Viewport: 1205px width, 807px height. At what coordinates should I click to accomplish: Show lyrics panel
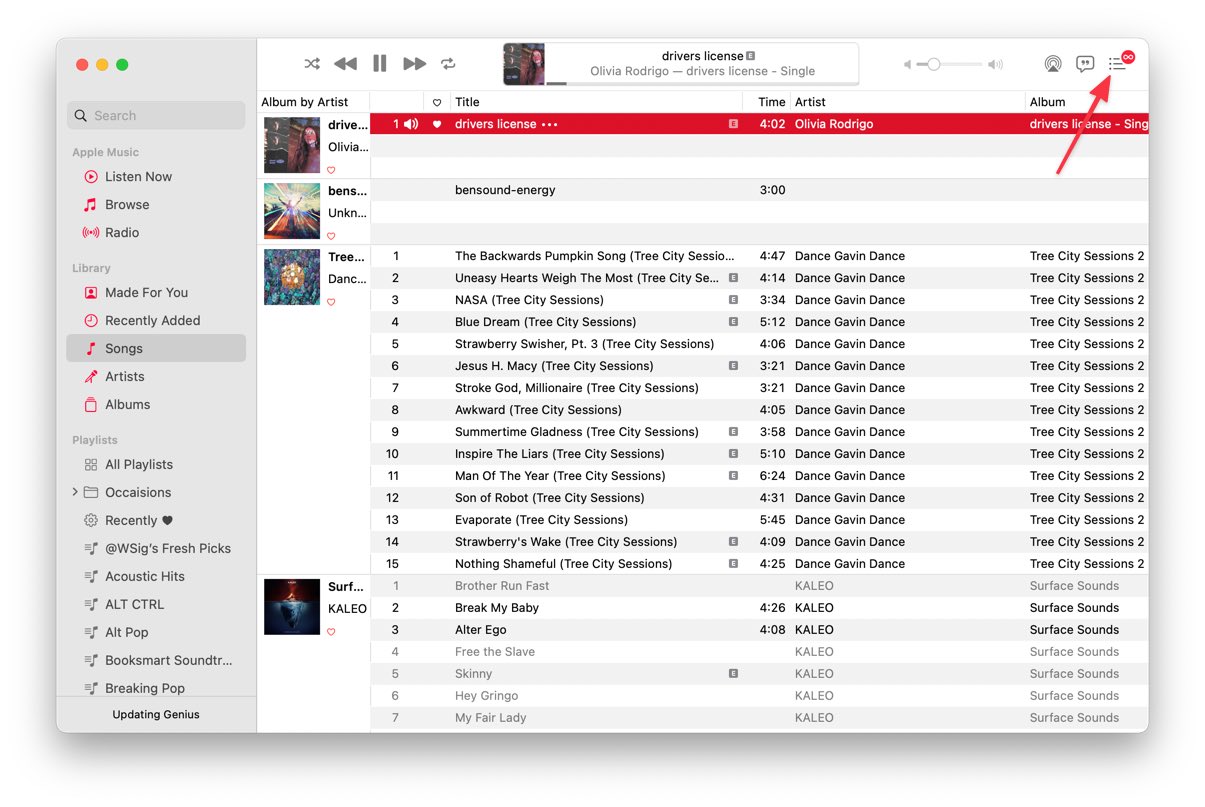point(1085,64)
